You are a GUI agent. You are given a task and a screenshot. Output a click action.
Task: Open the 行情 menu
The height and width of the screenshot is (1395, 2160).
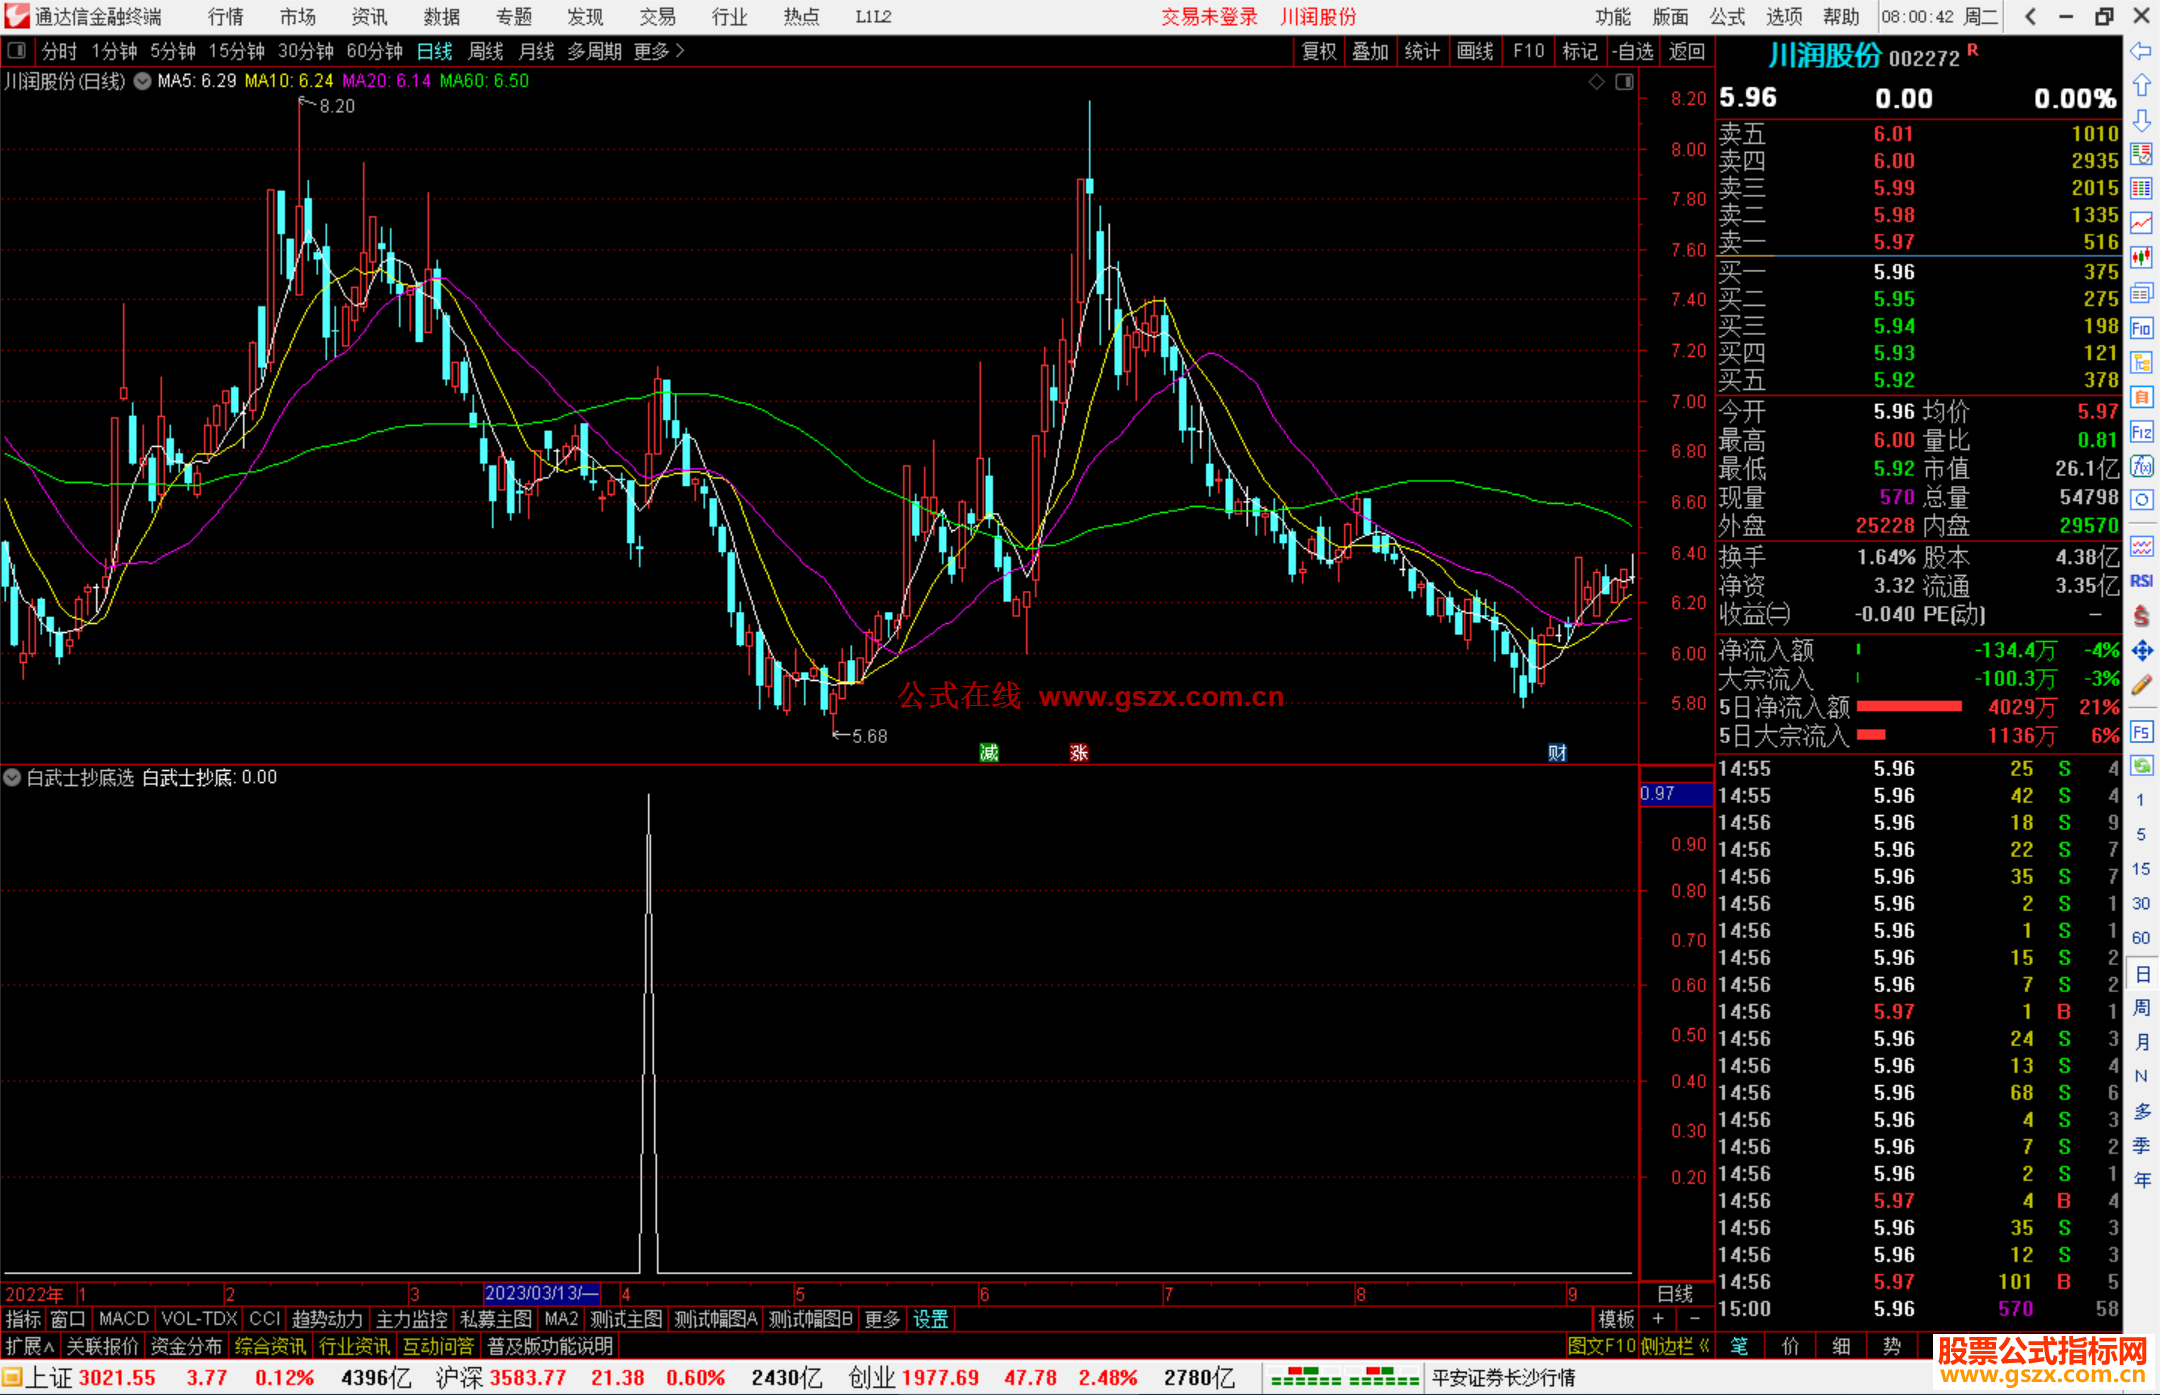pos(225,17)
